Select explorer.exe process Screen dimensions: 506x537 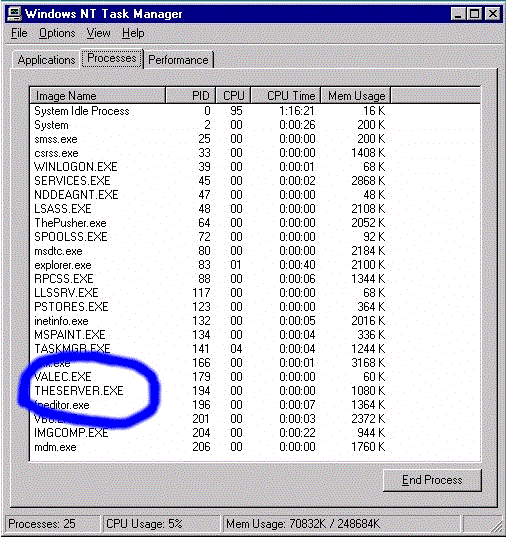[x=210, y=265]
